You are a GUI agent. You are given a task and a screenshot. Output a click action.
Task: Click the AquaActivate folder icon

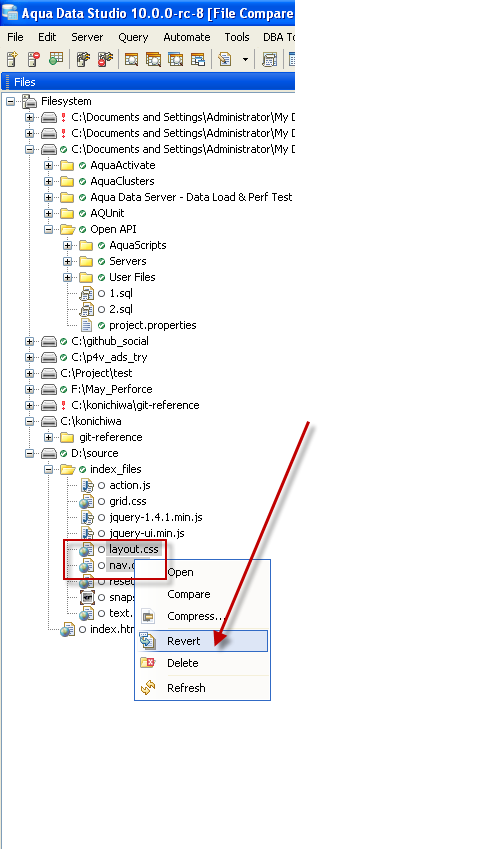pyautogui.click(x=67, y=165)
